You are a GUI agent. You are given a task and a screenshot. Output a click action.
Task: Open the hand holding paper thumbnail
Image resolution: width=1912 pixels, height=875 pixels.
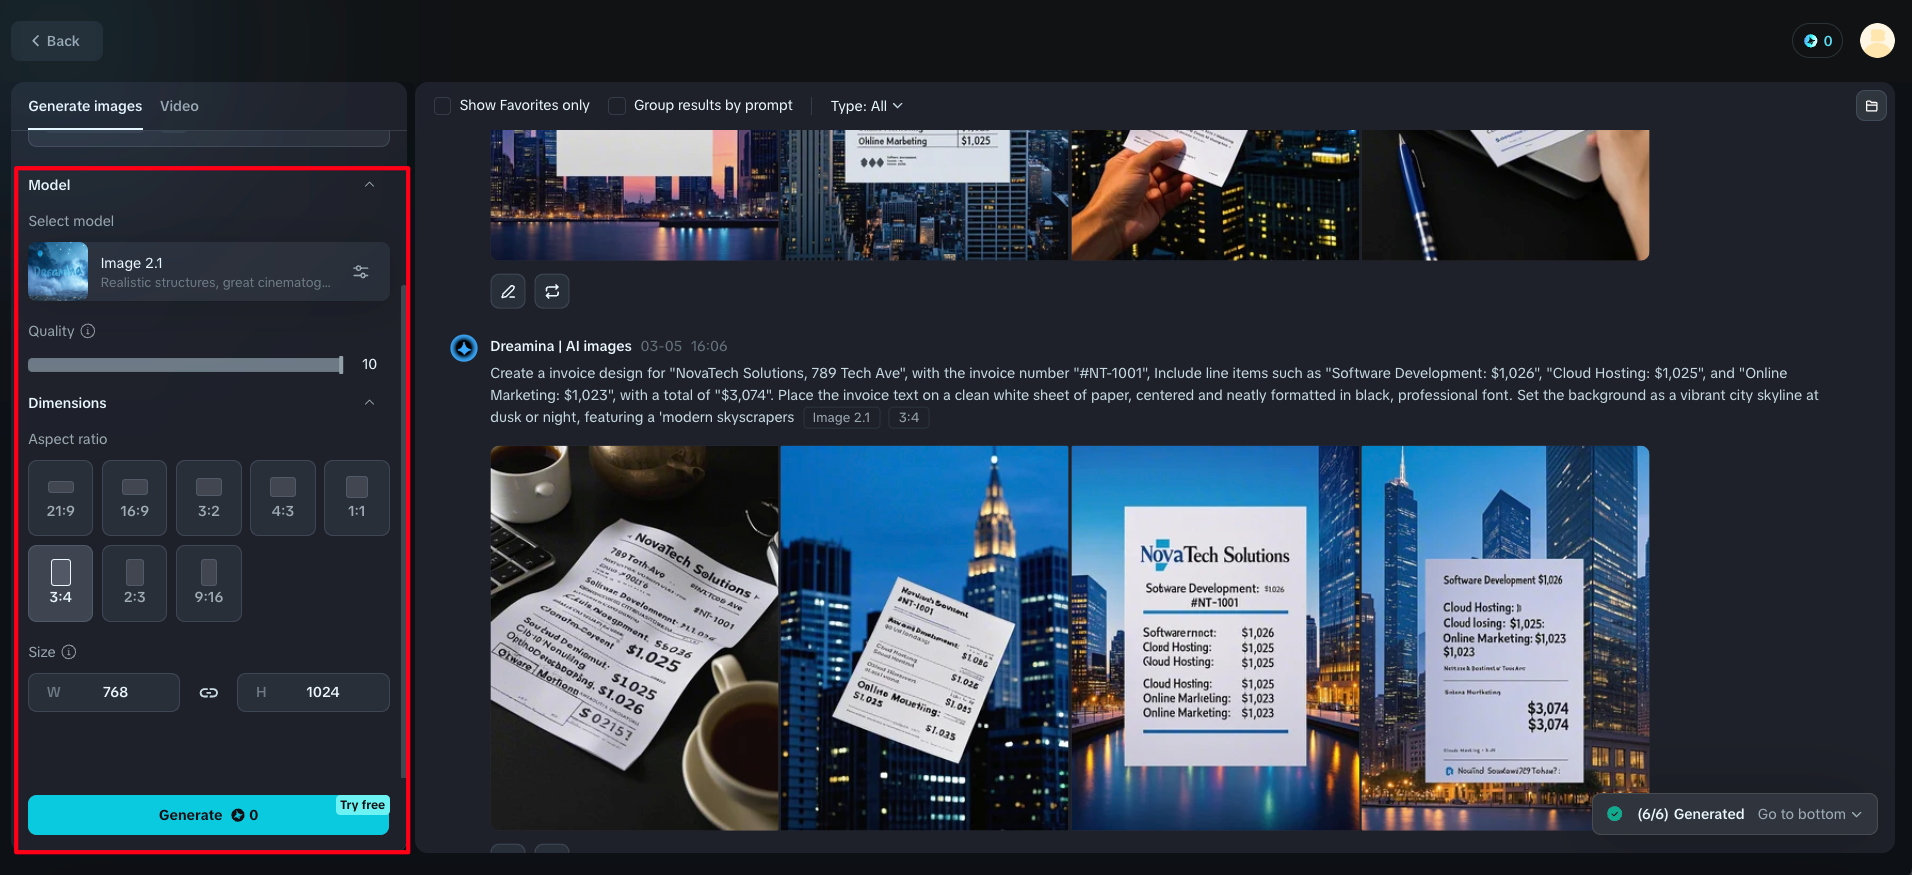click(x=1215, y=195)
